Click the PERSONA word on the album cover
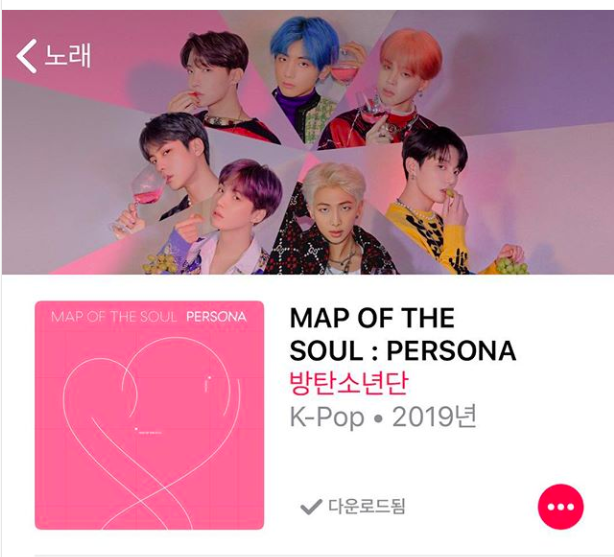The height and width of the screenshot is (557, 614). [x=216, y=316]
